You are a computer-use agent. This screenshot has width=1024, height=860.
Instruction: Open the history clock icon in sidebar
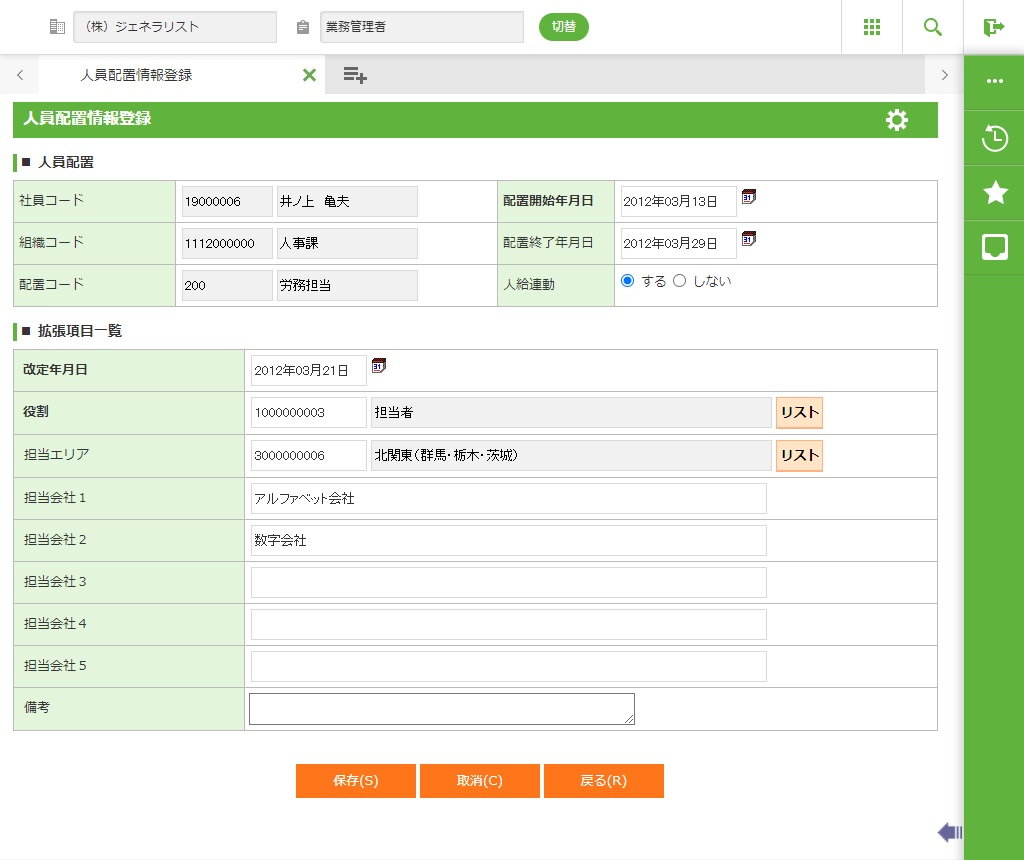point(995,138)
